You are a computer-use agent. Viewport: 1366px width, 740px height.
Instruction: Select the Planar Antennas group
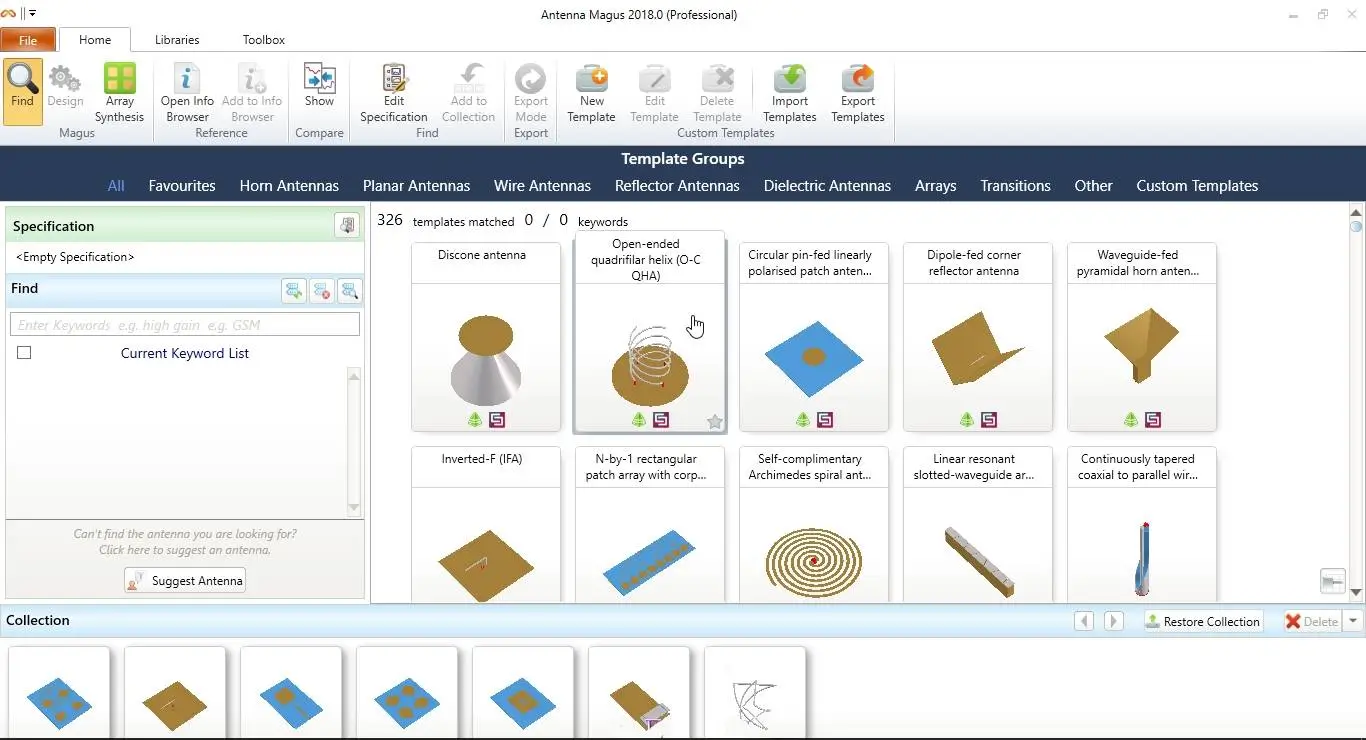(416, 186)
